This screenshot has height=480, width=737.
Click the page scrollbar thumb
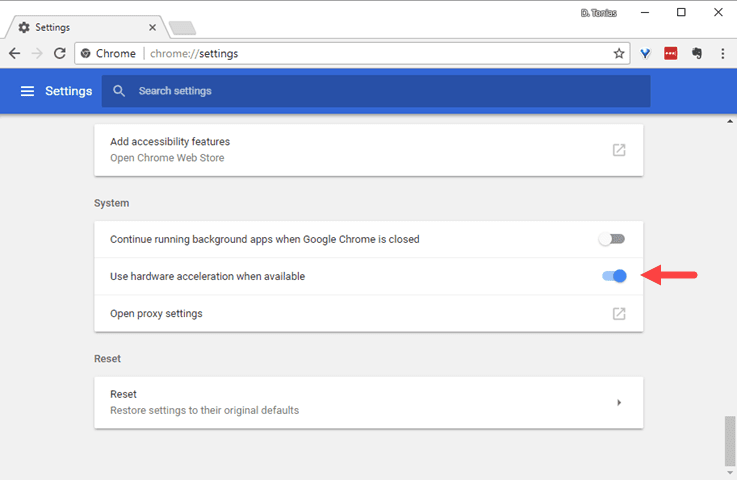(729, 441)
